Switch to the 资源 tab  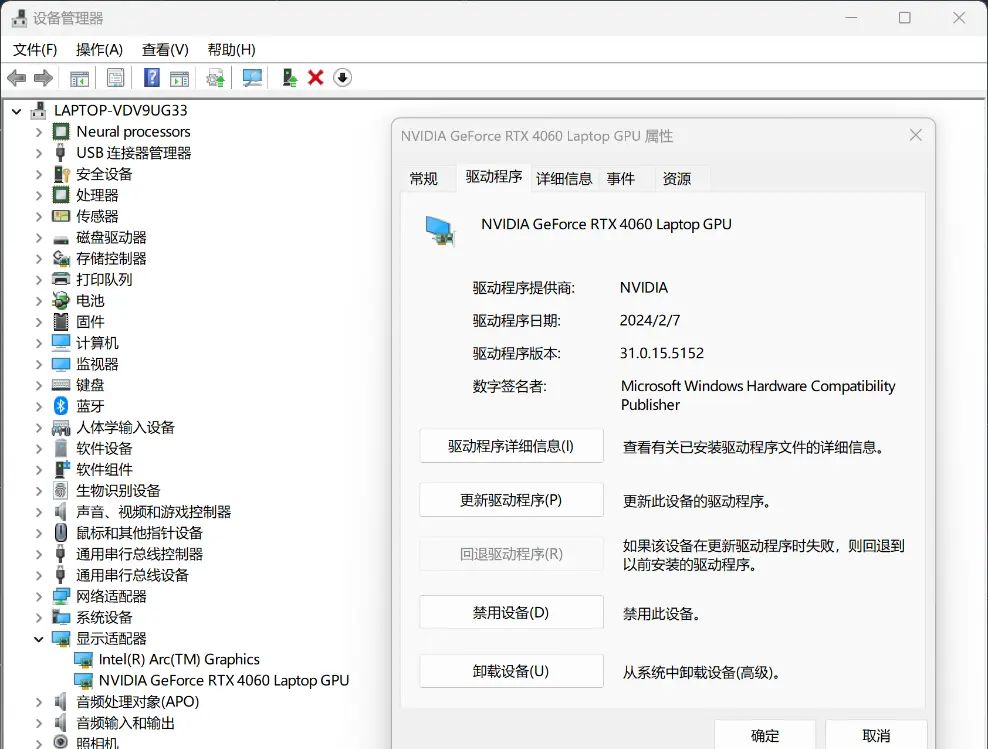point(677,179)
